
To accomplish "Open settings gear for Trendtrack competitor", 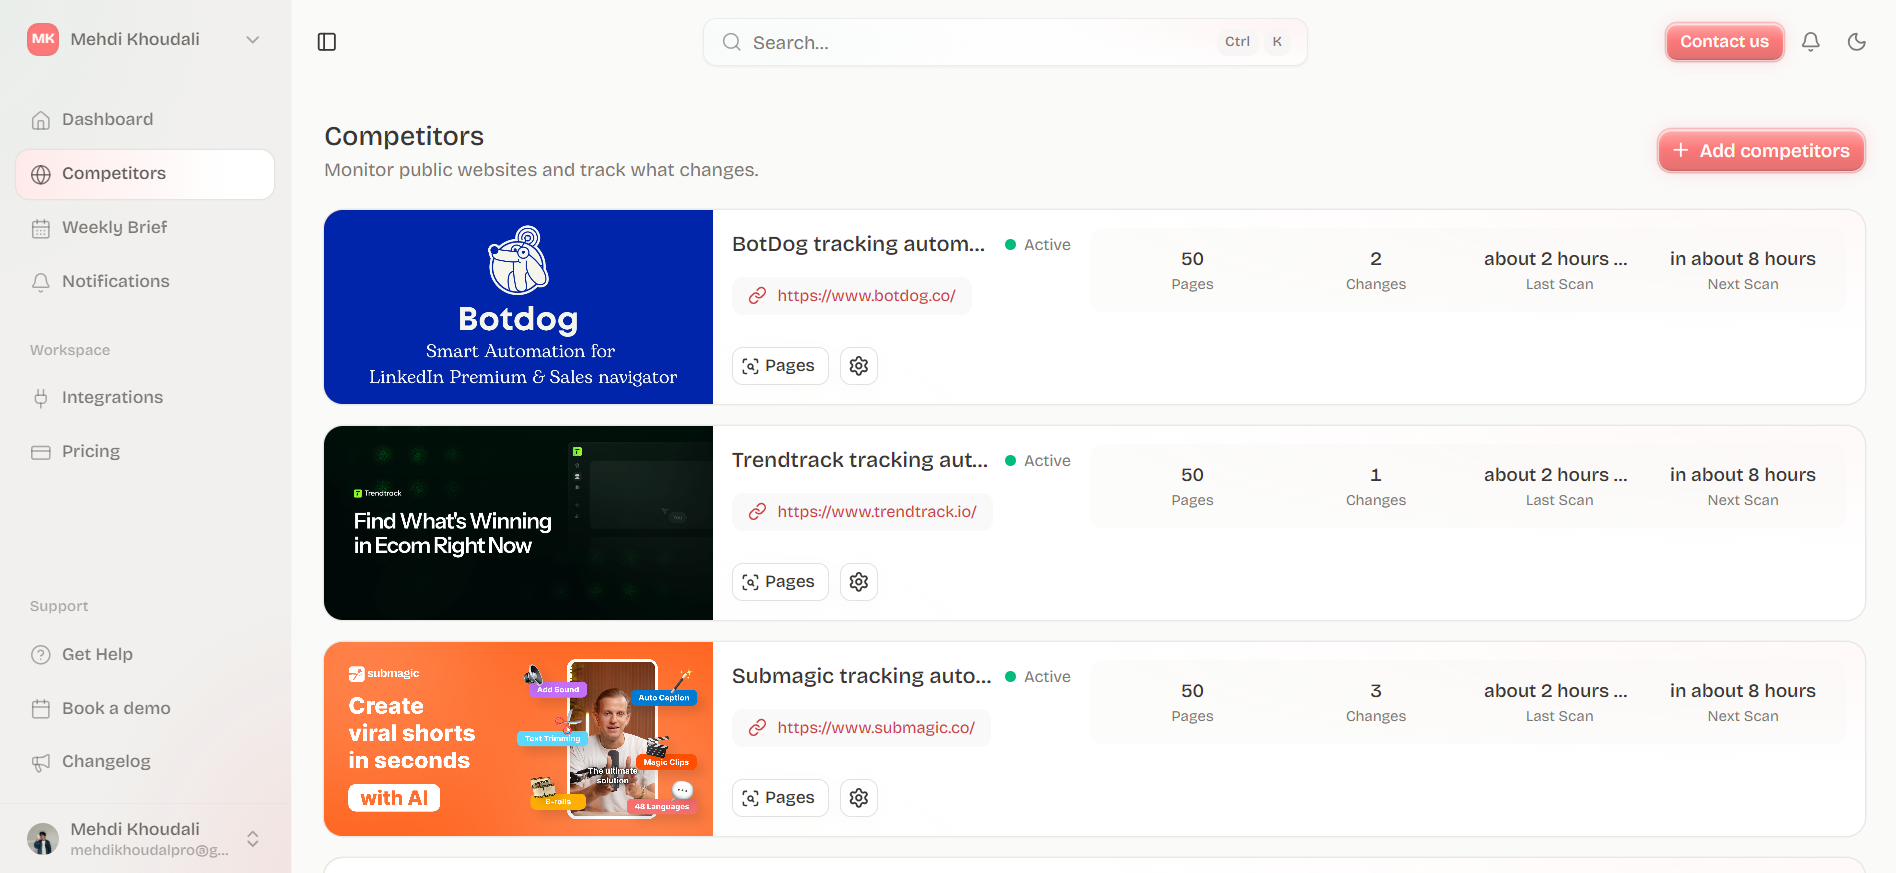I will [x=859, y=582].
